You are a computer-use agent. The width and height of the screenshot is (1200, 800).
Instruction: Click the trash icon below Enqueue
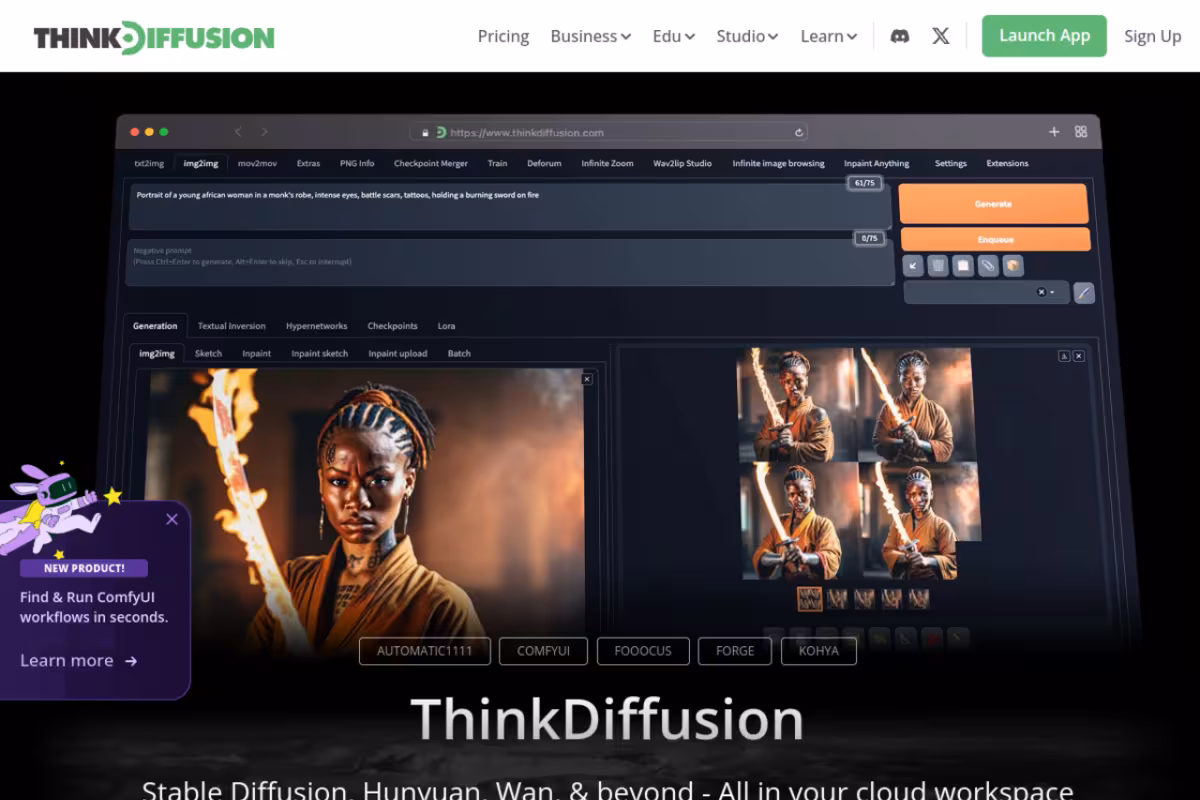click(937, 265)
